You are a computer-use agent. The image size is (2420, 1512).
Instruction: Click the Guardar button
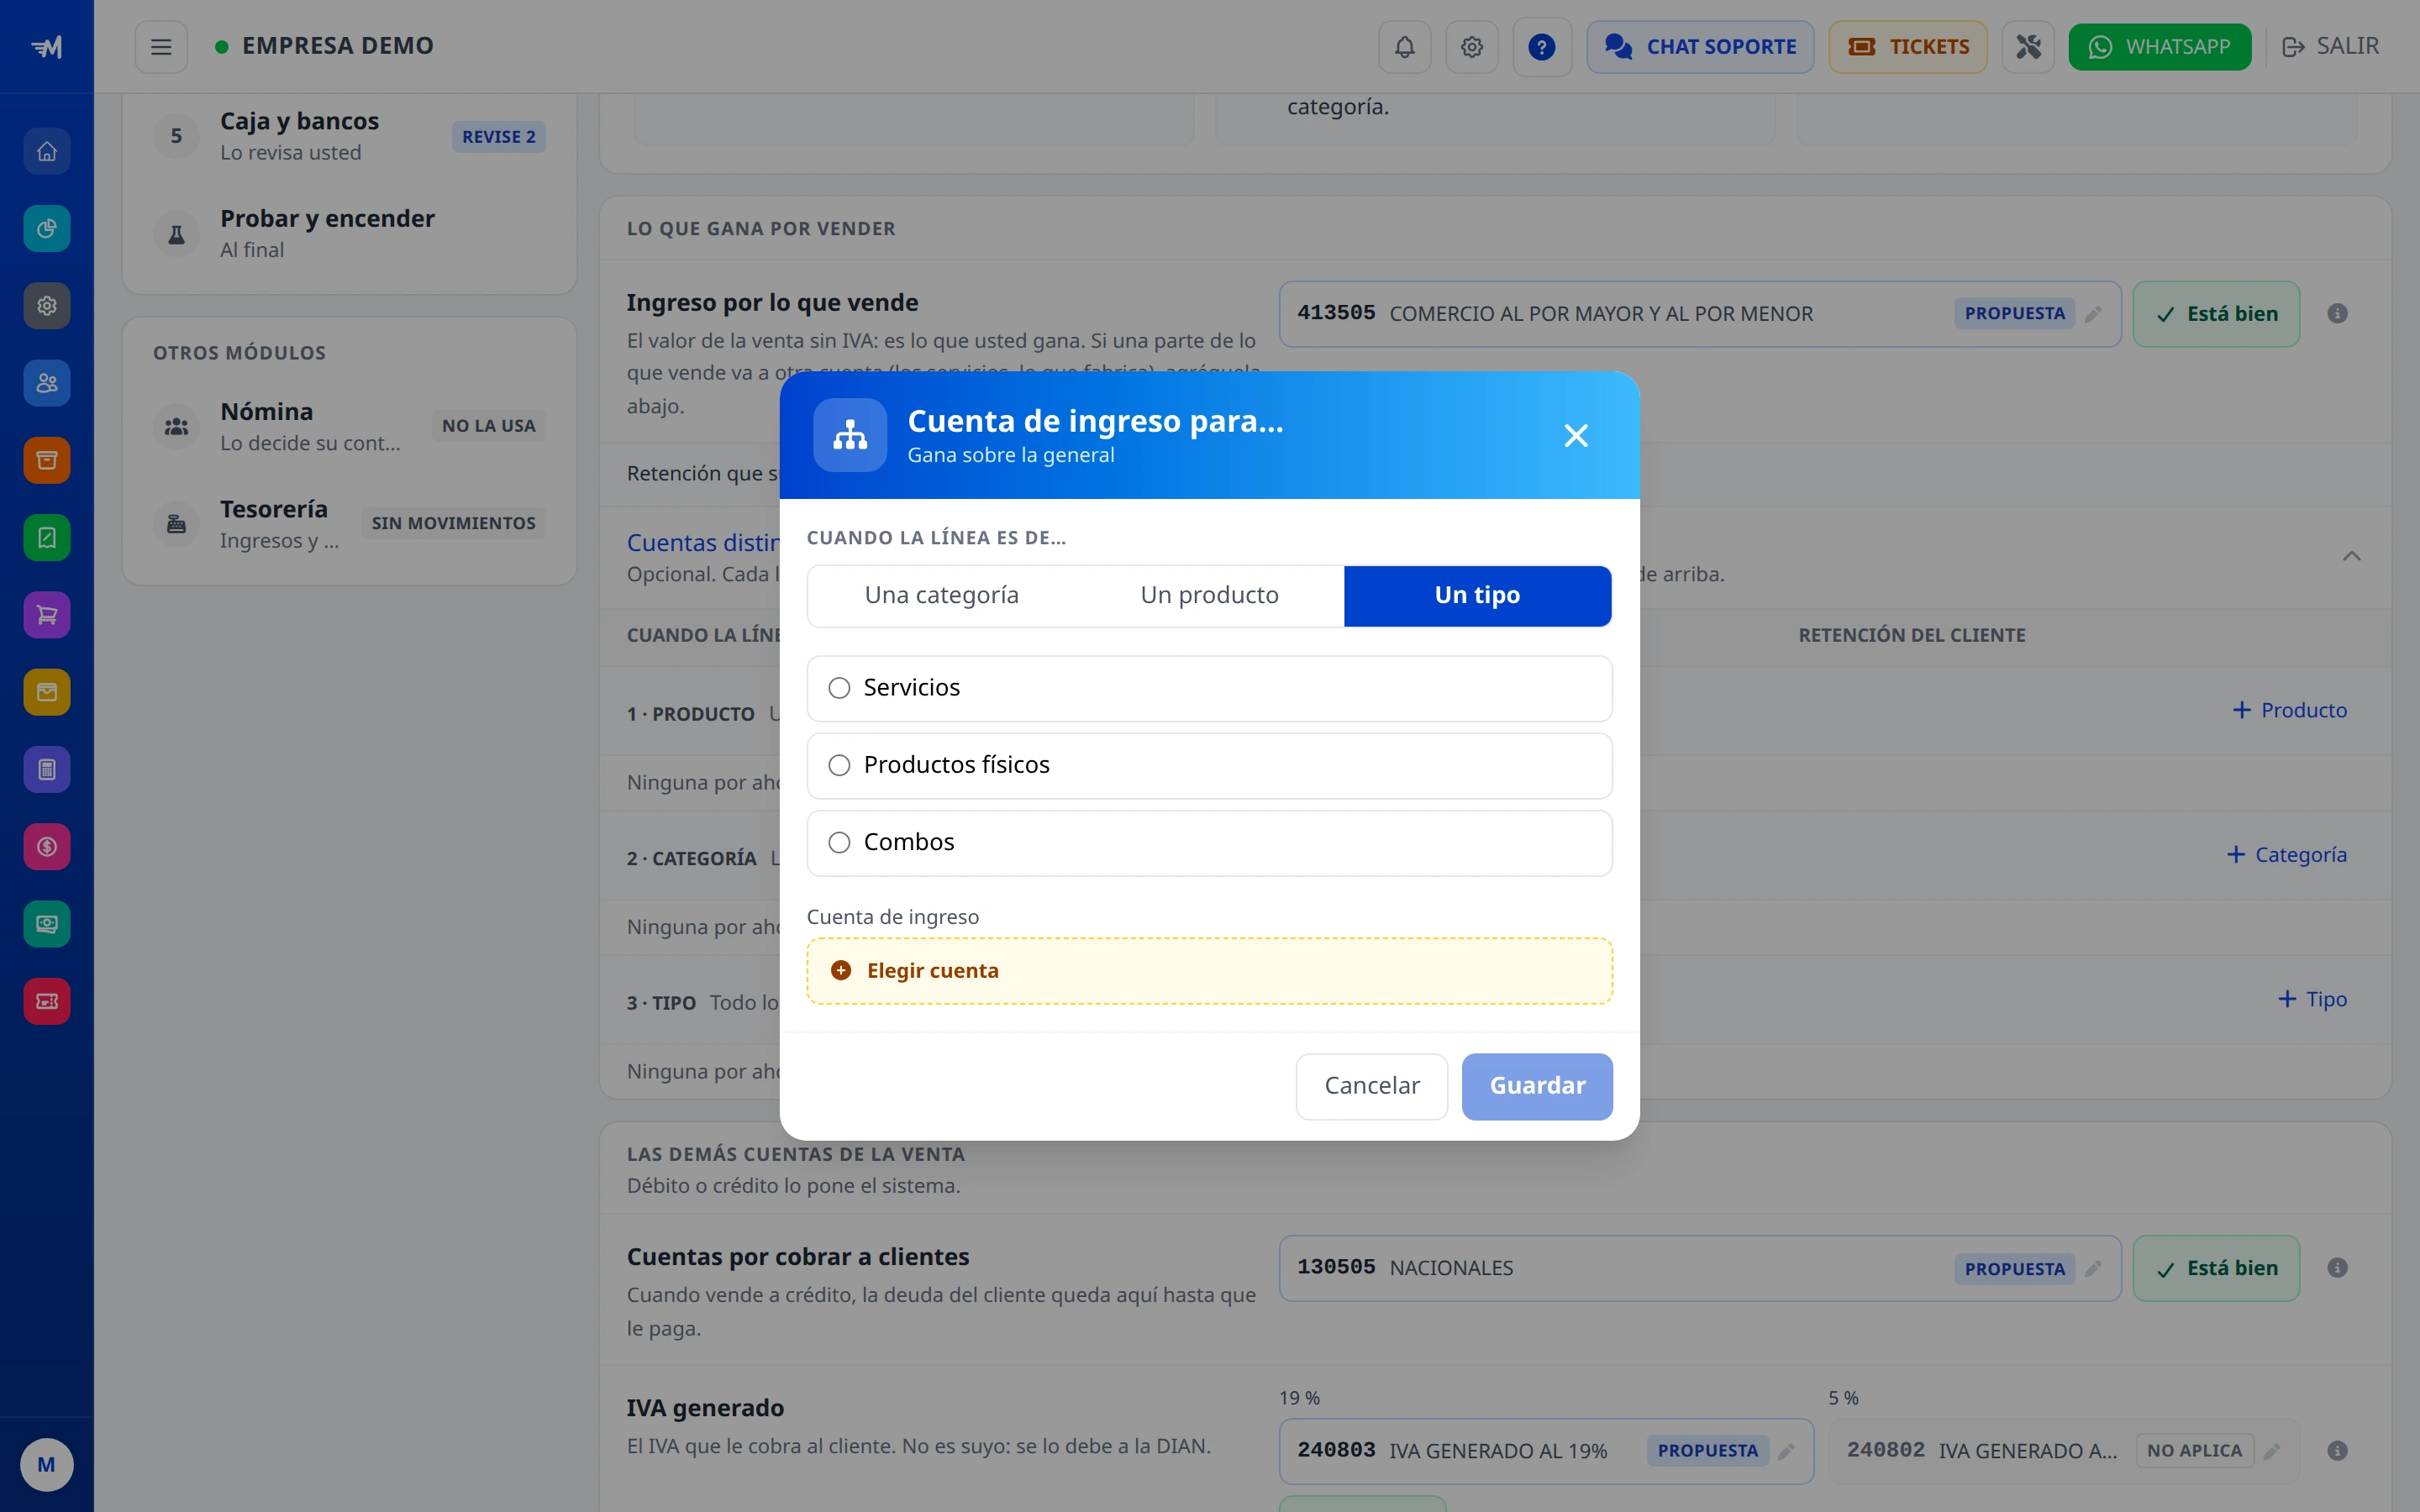tap(1536, 1086)
